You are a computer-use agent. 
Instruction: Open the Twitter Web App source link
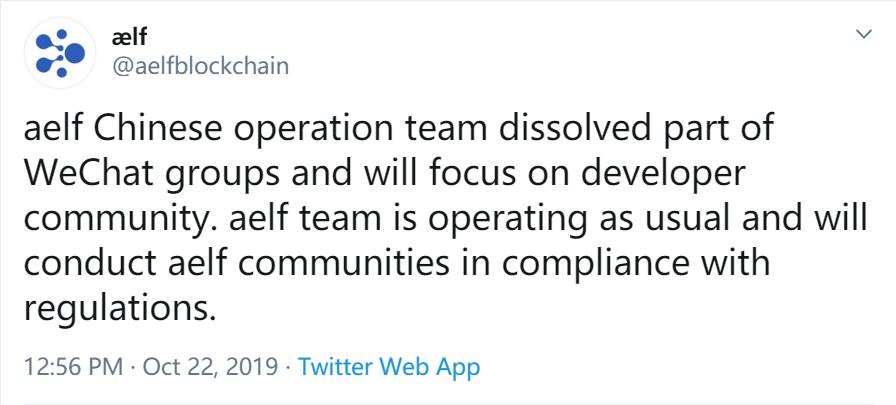[x=389, y=366]
